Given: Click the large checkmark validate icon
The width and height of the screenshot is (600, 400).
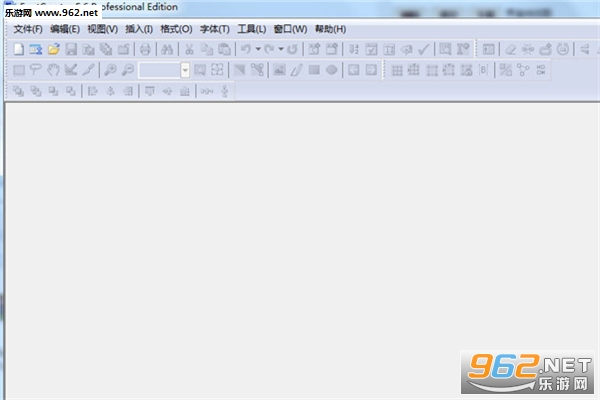Looking at the screenshot, I should click(424, 49).
